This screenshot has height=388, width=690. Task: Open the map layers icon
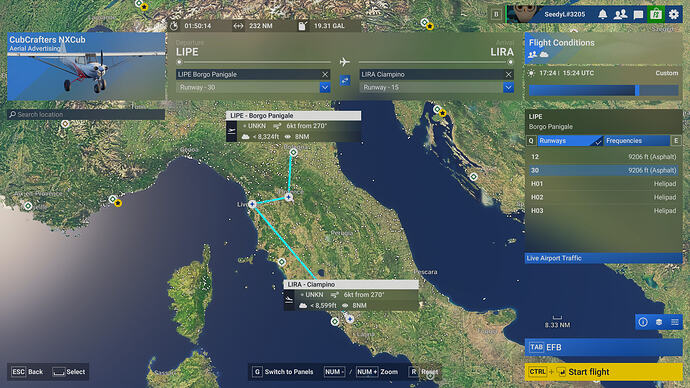659,322
